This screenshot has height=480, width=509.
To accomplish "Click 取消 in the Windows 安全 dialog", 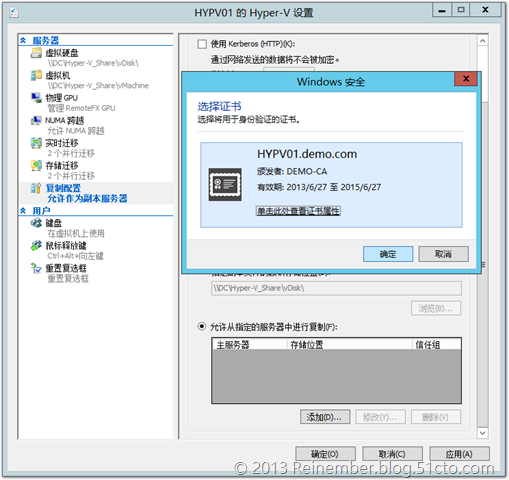I will pos(443,254).
